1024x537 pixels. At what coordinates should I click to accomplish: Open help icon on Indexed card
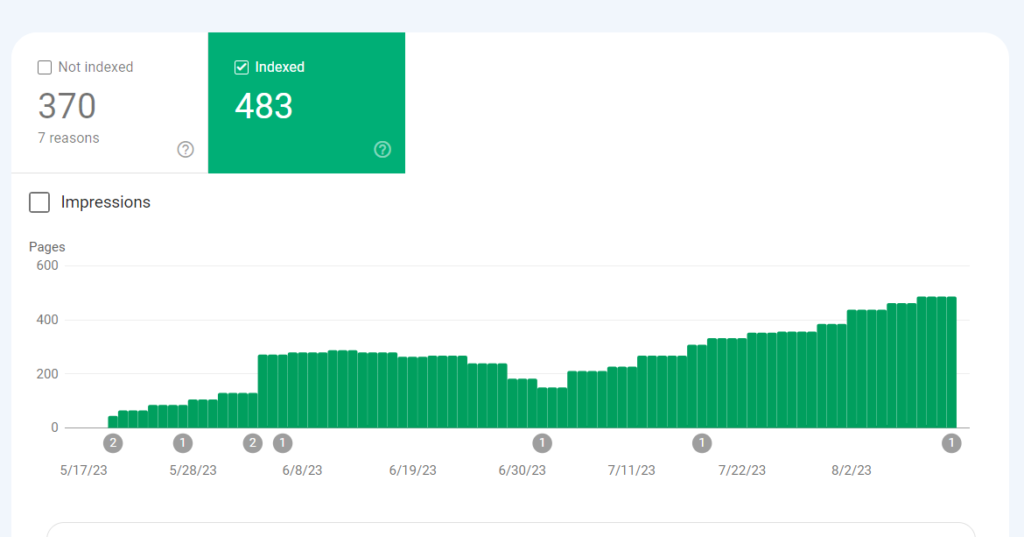click(383, 150)
